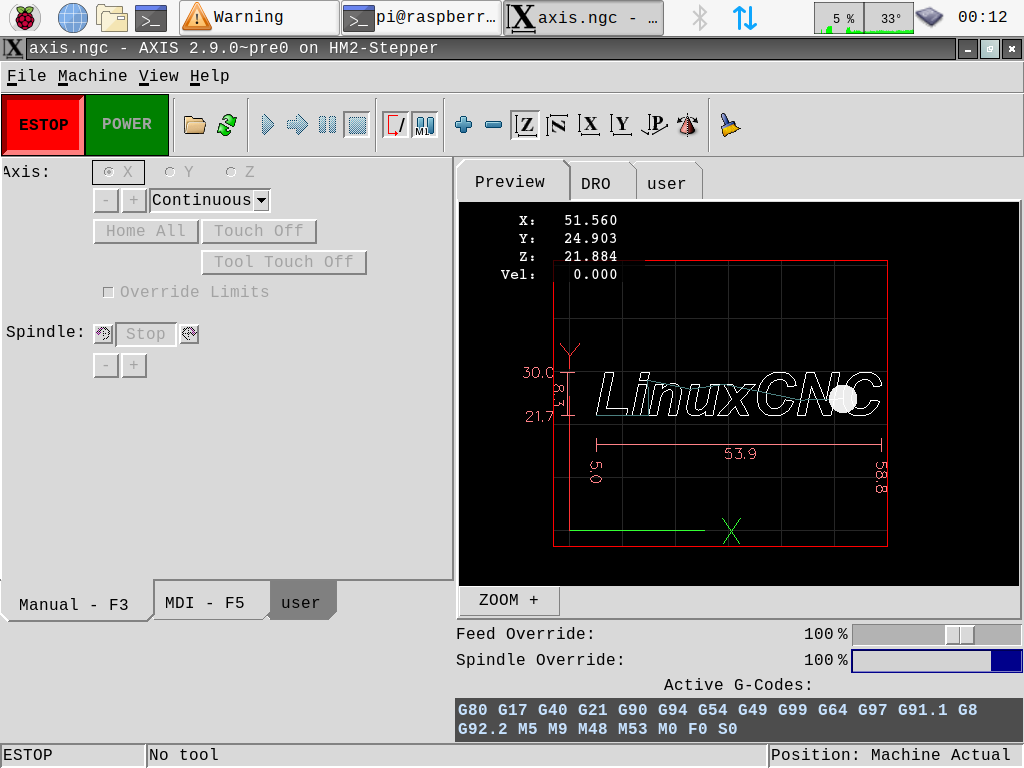1024x768 pixels.
Task: Run the program with play icon
Action: (x=267, y=125)
